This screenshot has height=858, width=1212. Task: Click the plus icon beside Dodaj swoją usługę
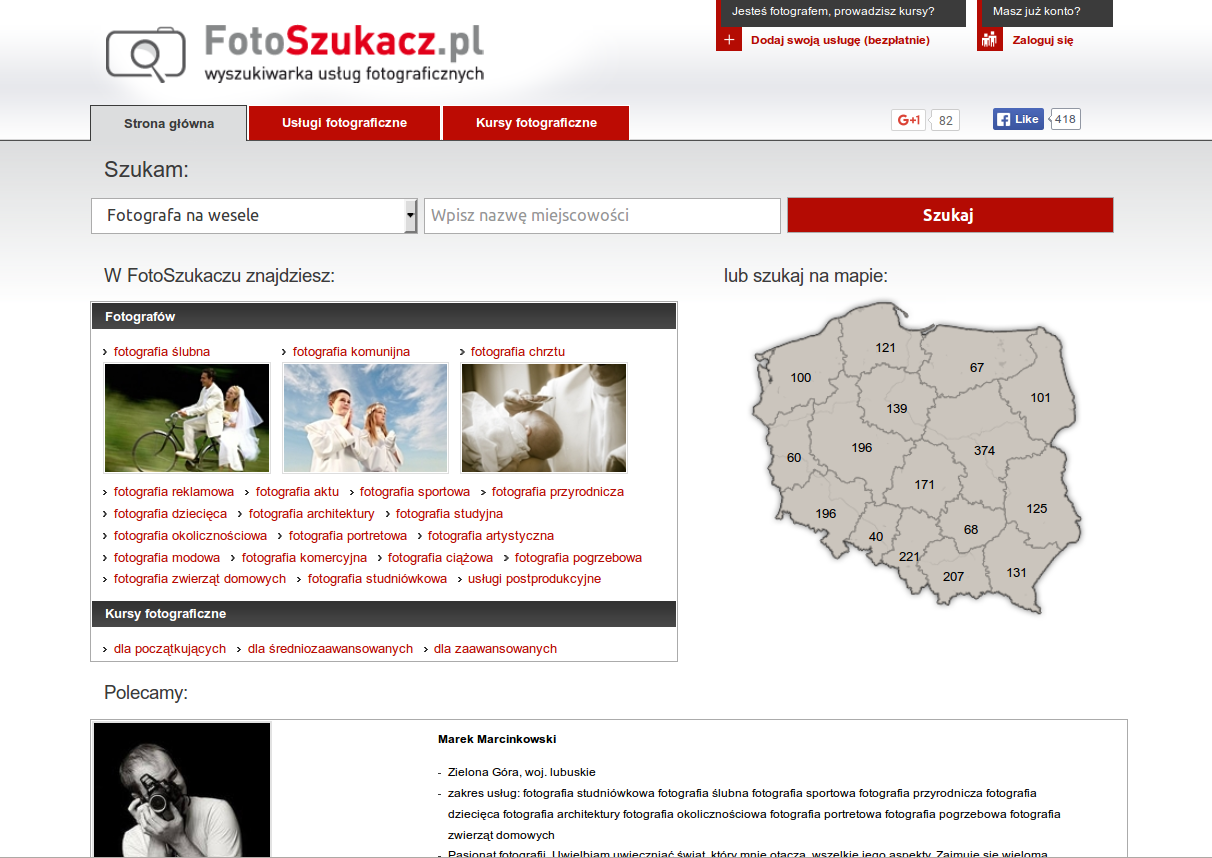pos(729,40)
